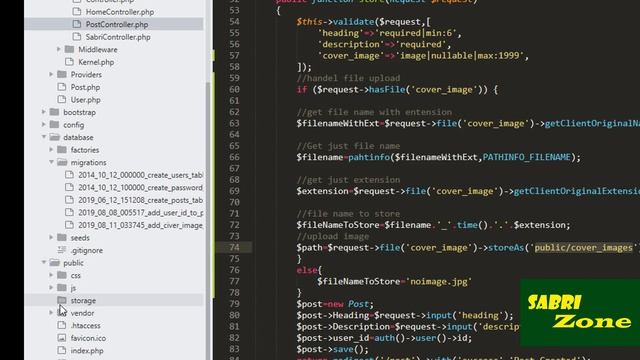640x360 pixels.
Task: Click line number 74 in the gutter
Action: tap(234, 247)
